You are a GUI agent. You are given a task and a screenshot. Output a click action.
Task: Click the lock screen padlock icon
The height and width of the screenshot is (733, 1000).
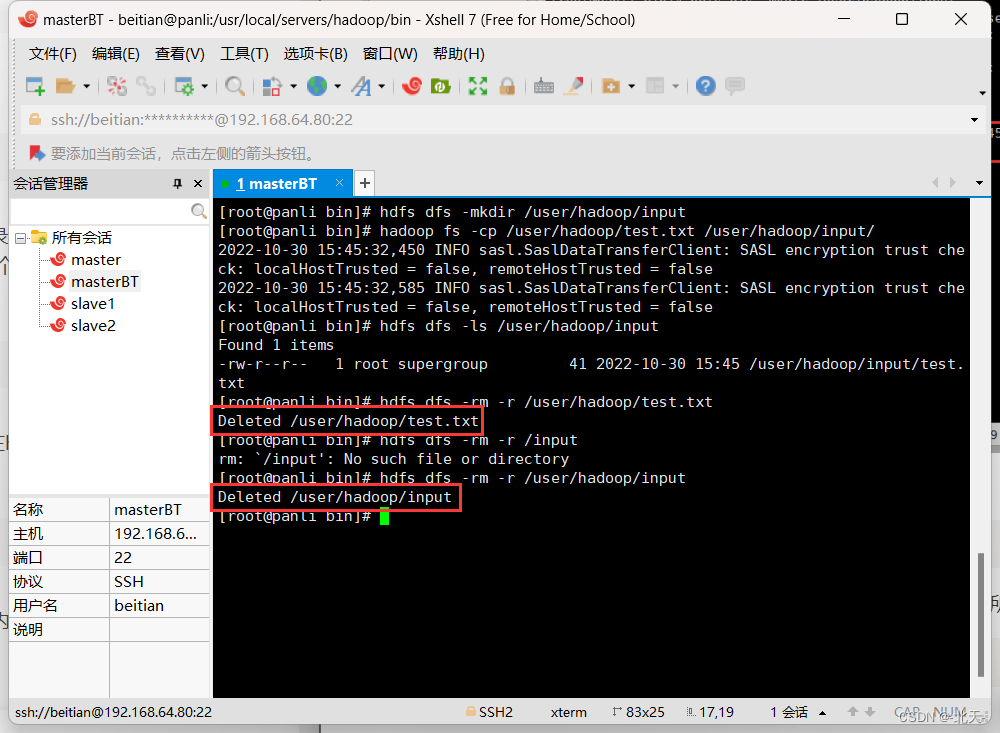(507, 86)
